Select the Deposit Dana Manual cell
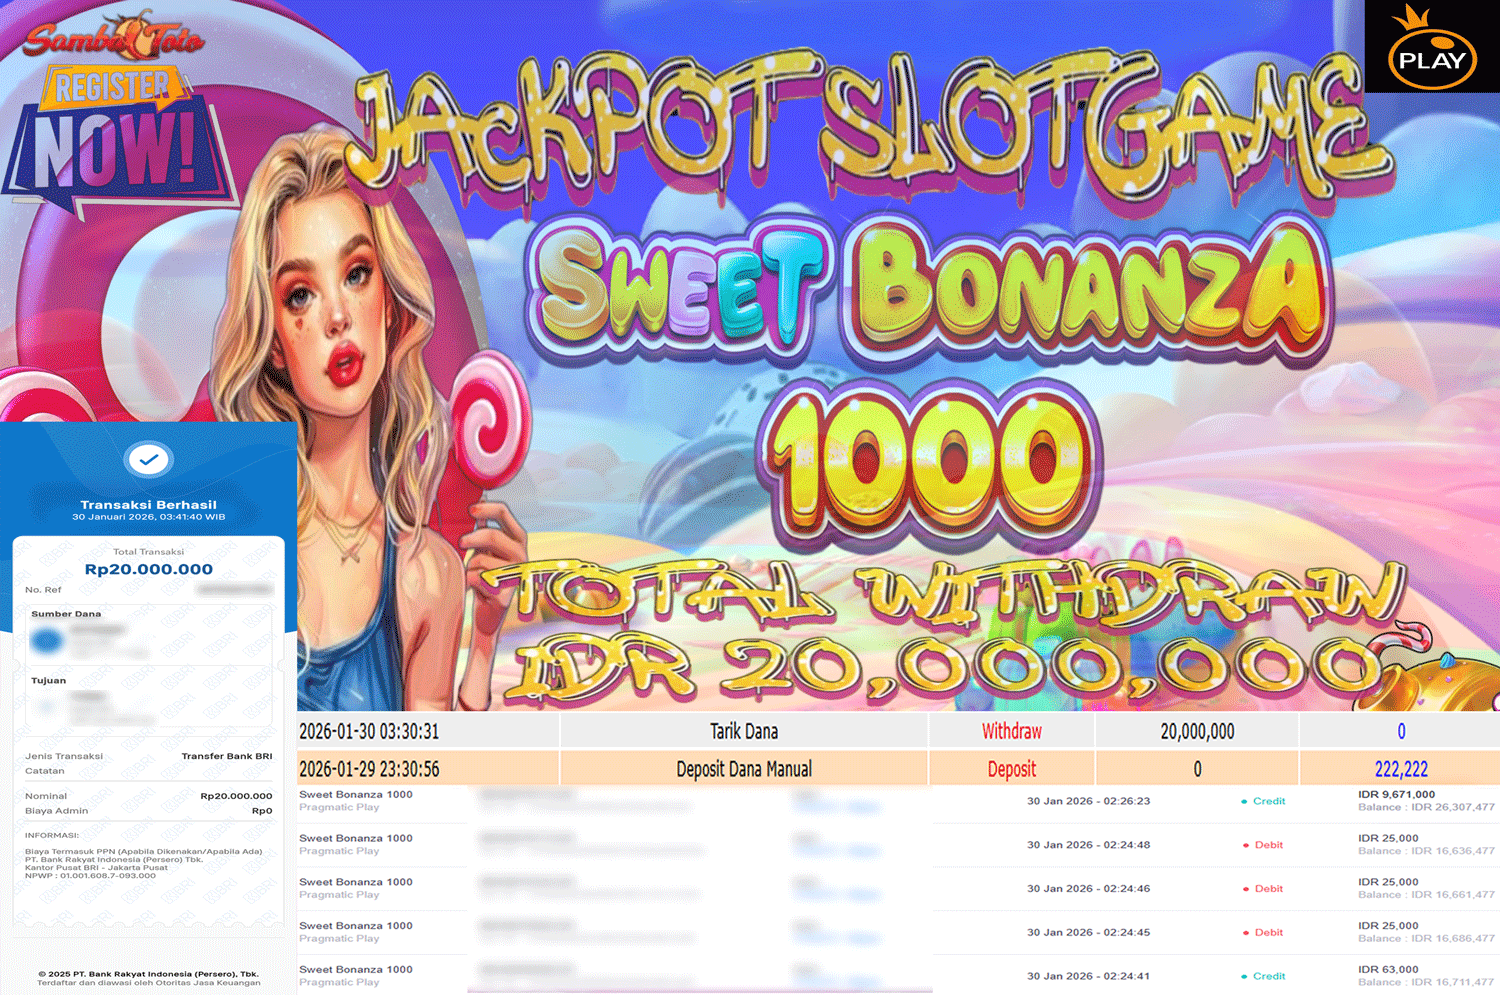The width and height of the screenshot is (1500, 995). [744, 769]
